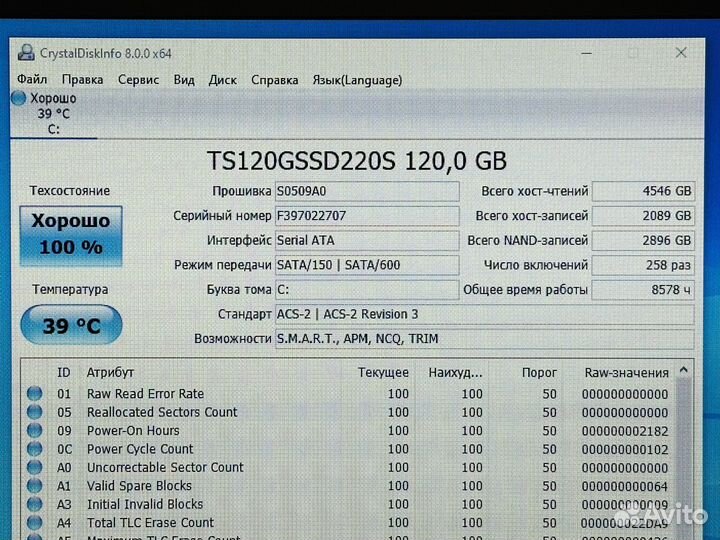The image size is (720, 540).
Task: Click status orb for Reallocated Sectors Count
Action: (x=34, y=412)
